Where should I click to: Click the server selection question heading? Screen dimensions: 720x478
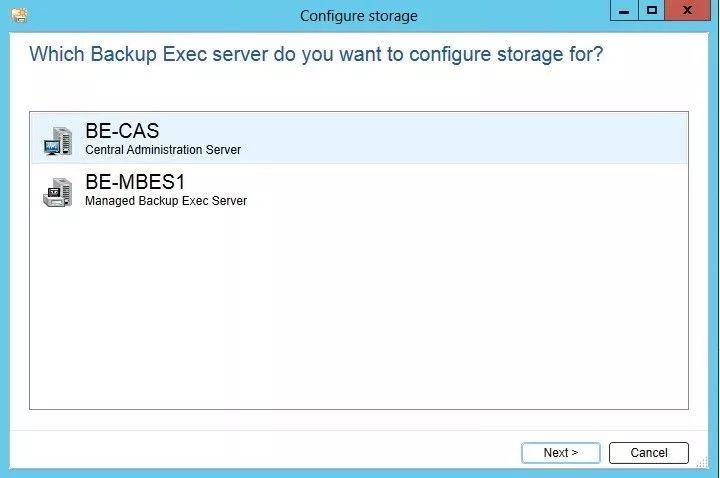coord(316,54)
